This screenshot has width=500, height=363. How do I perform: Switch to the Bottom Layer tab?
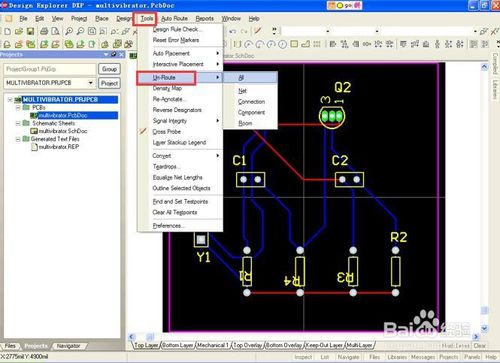178,345
